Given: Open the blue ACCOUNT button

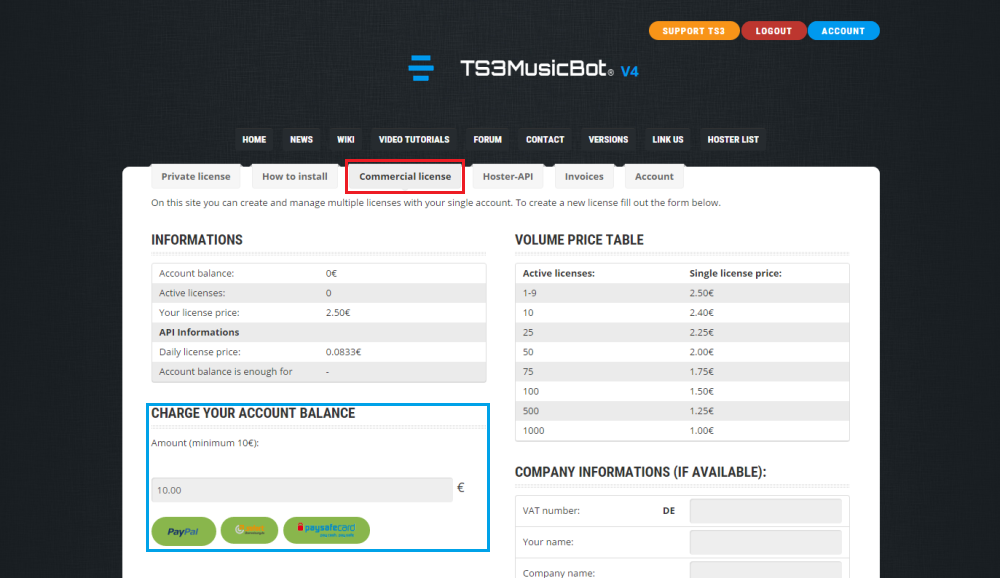Looking at the screenshot, I should pos(843,31).
